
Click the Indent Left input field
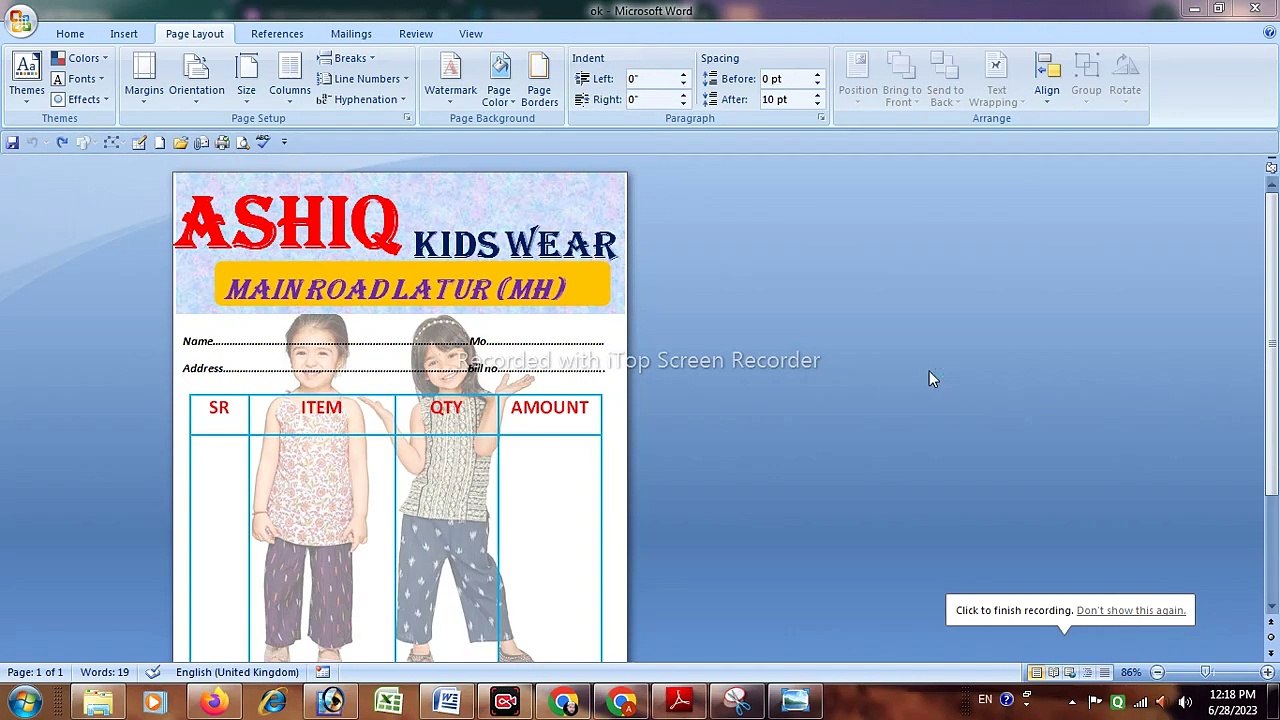pyautogui.click(x=651, y=79)
